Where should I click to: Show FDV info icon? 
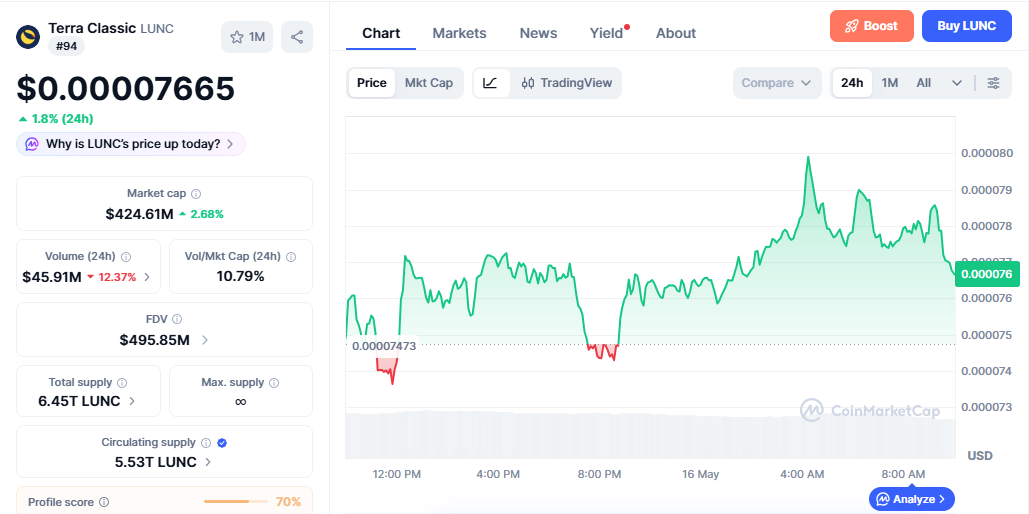177,319
